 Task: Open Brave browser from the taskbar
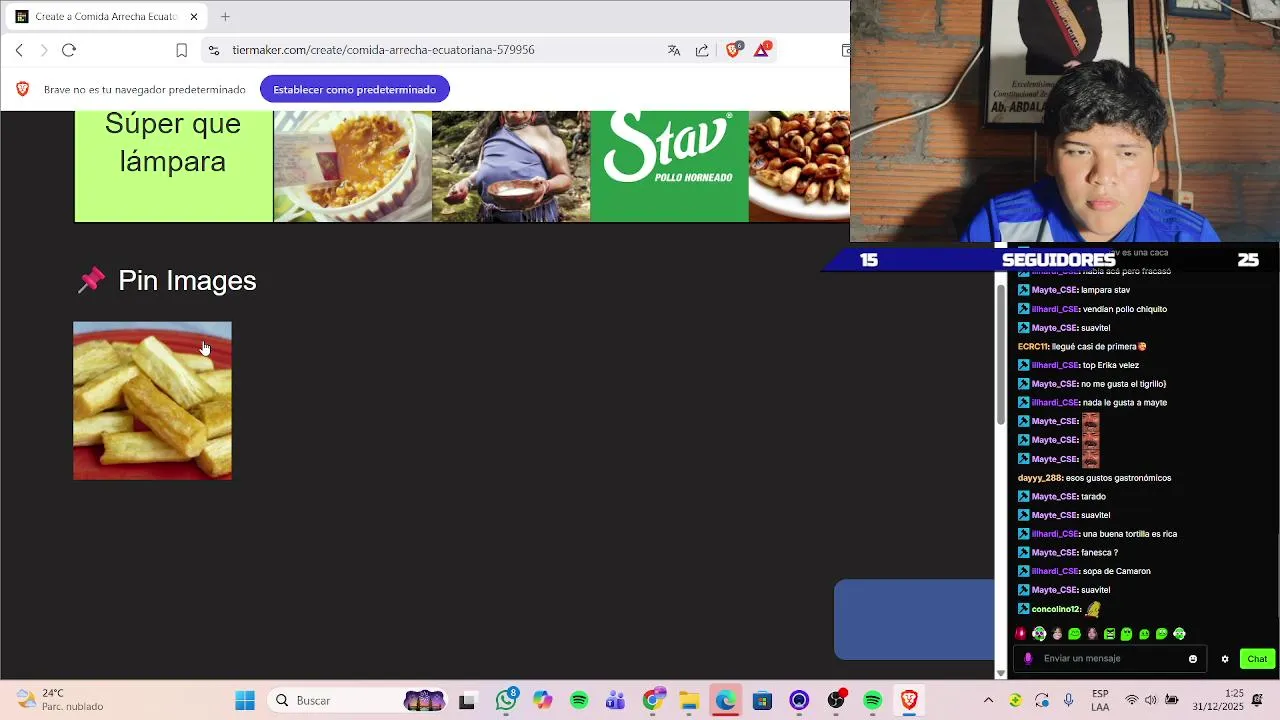[909, 700]
